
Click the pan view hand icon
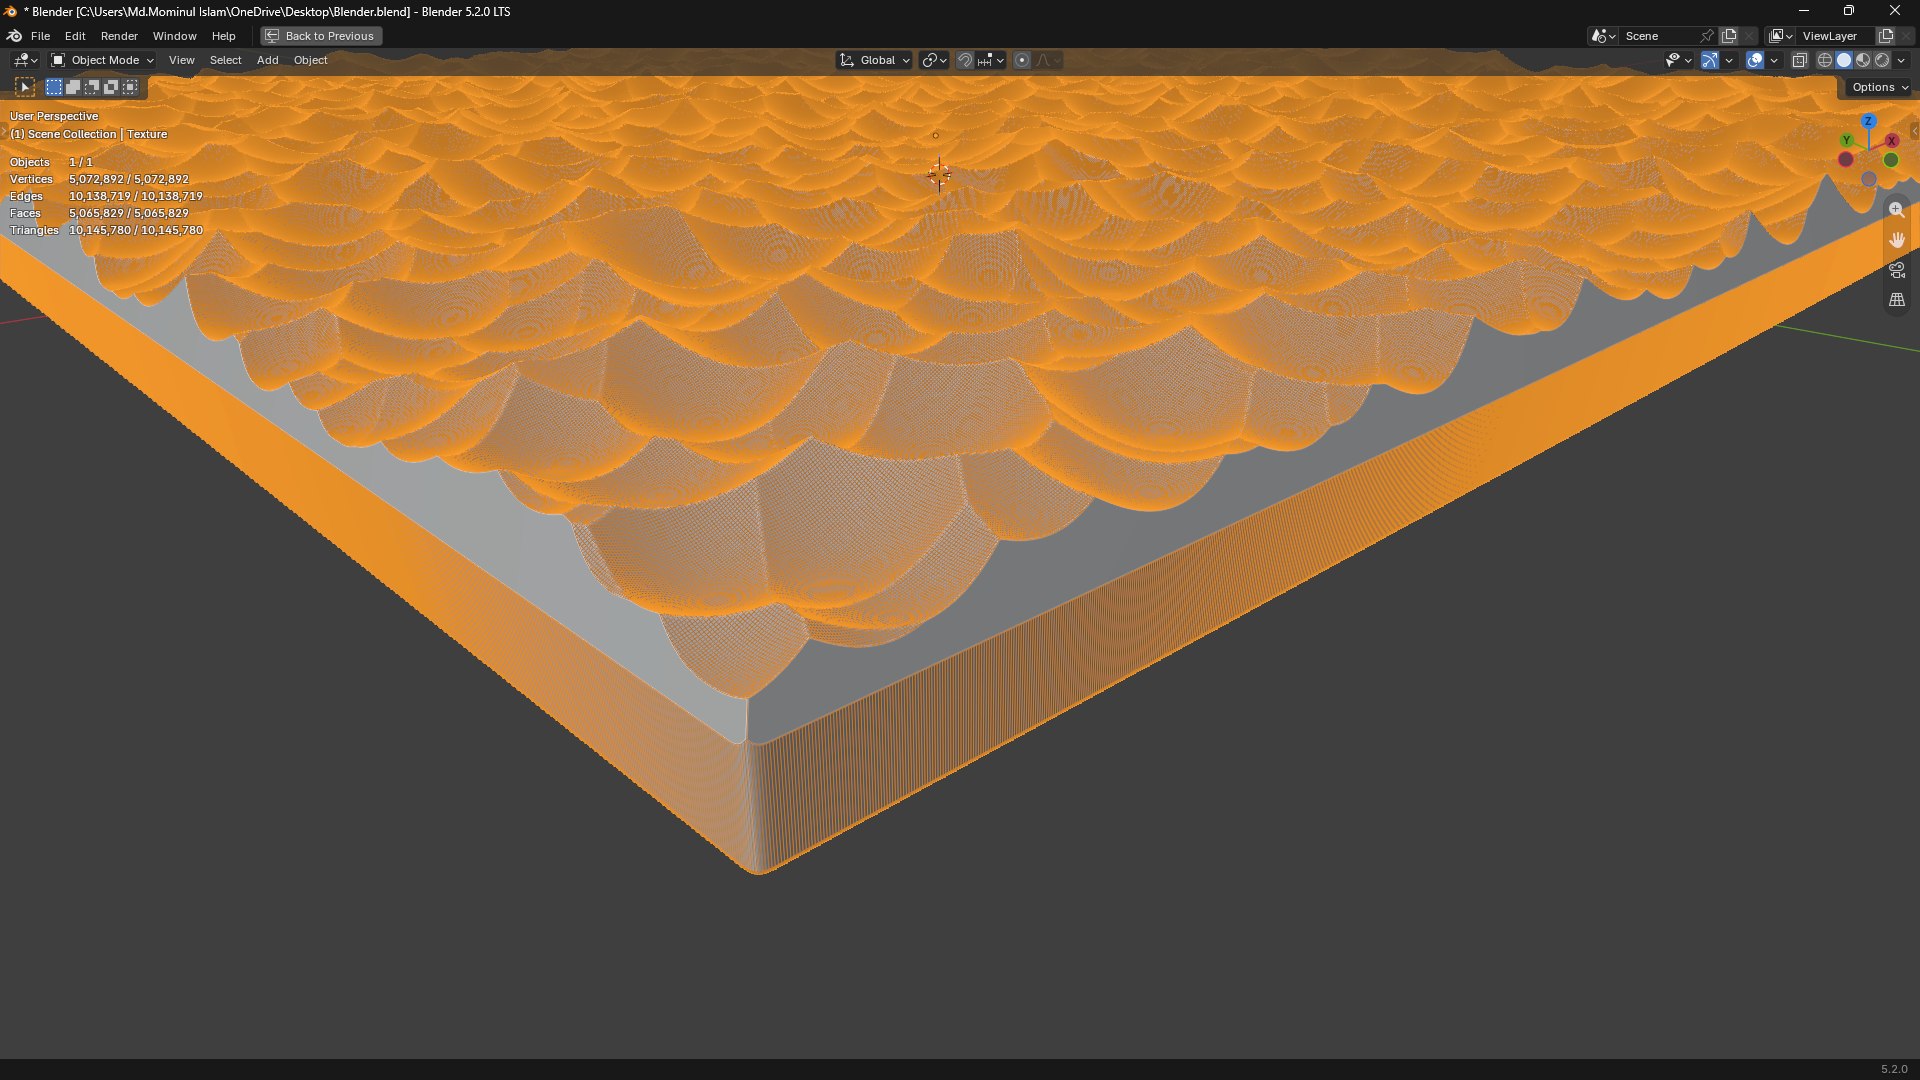[x=1896, y=240]
